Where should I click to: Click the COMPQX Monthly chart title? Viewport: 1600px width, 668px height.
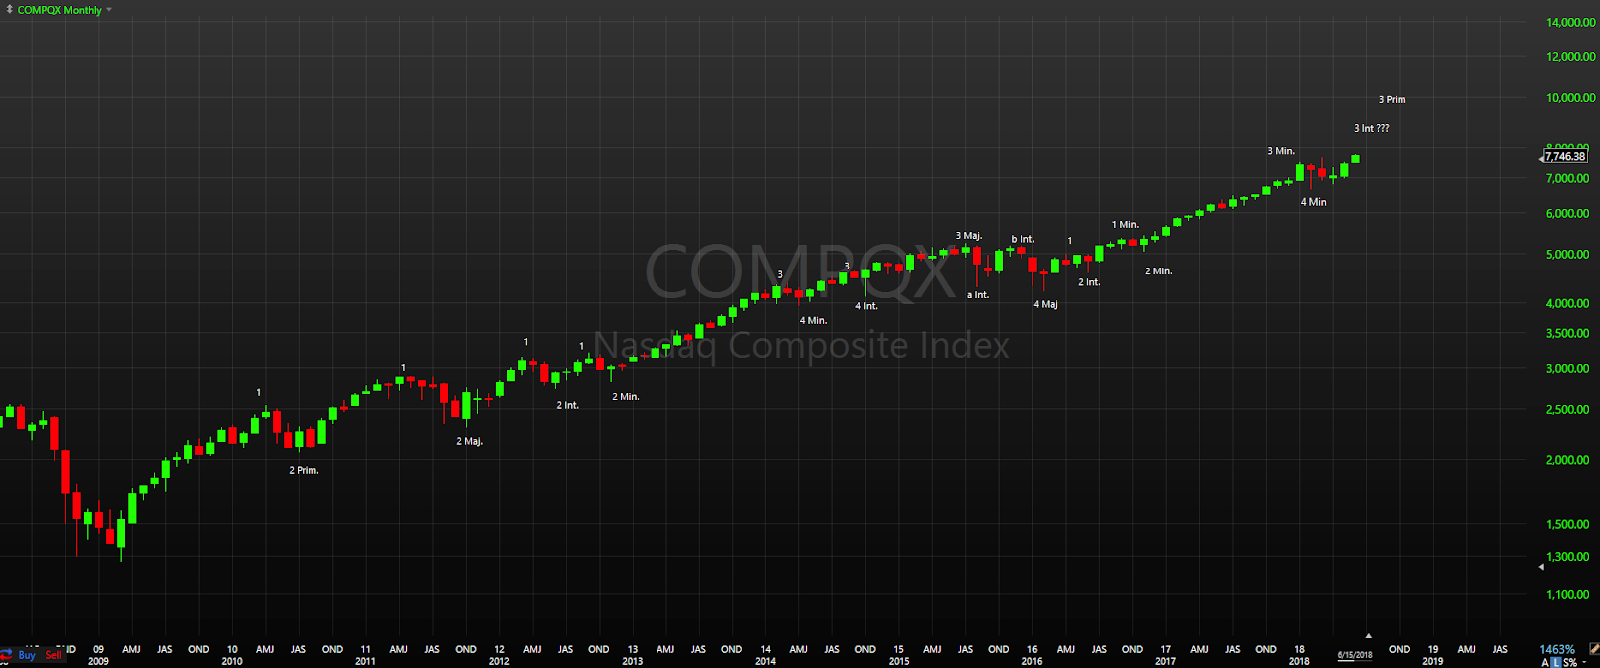60,10
